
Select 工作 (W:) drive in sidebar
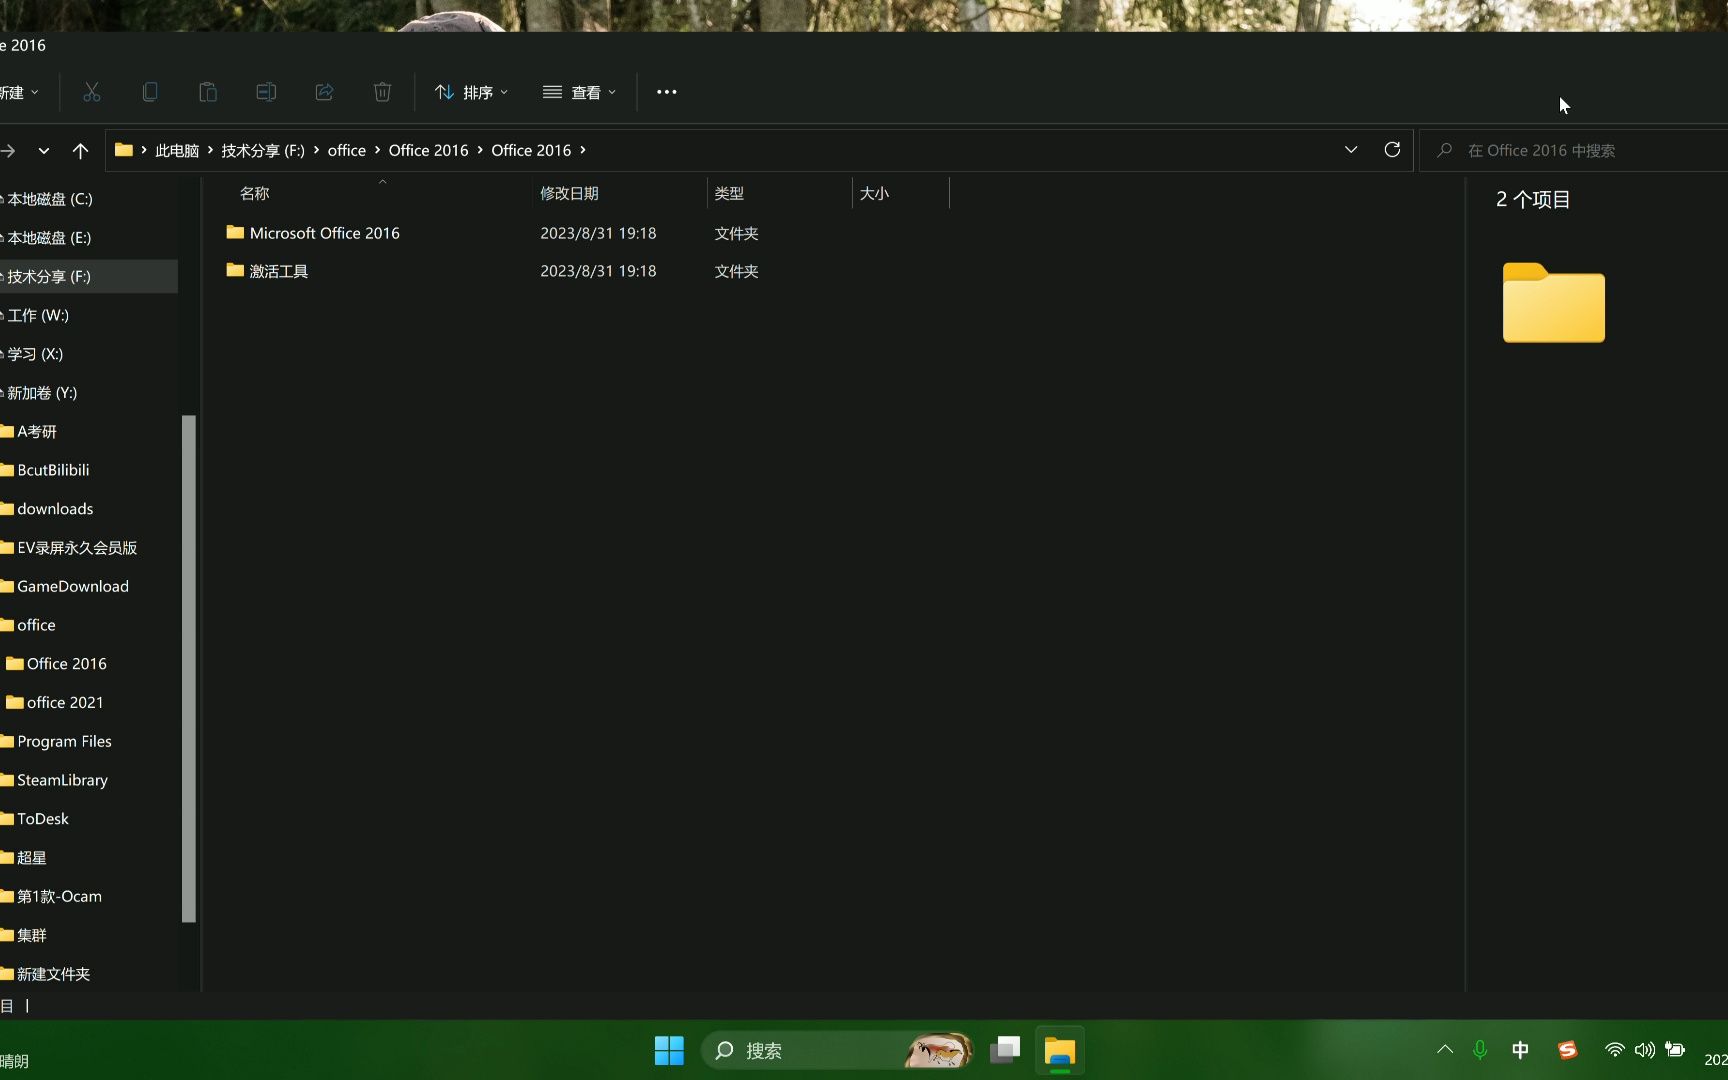point(38,315)
